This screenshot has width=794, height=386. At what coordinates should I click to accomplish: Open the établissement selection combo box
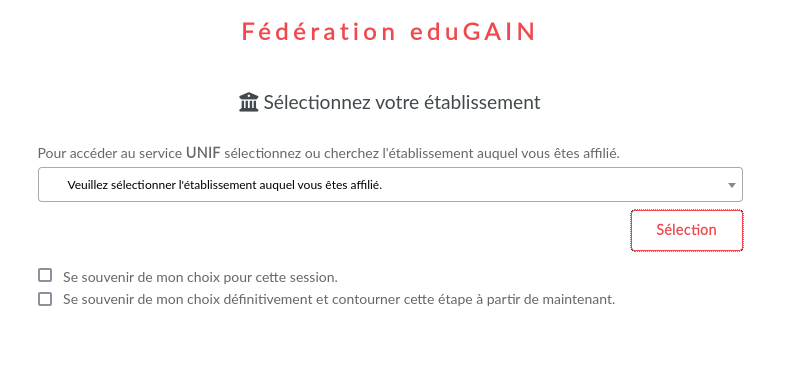[390, 184]
